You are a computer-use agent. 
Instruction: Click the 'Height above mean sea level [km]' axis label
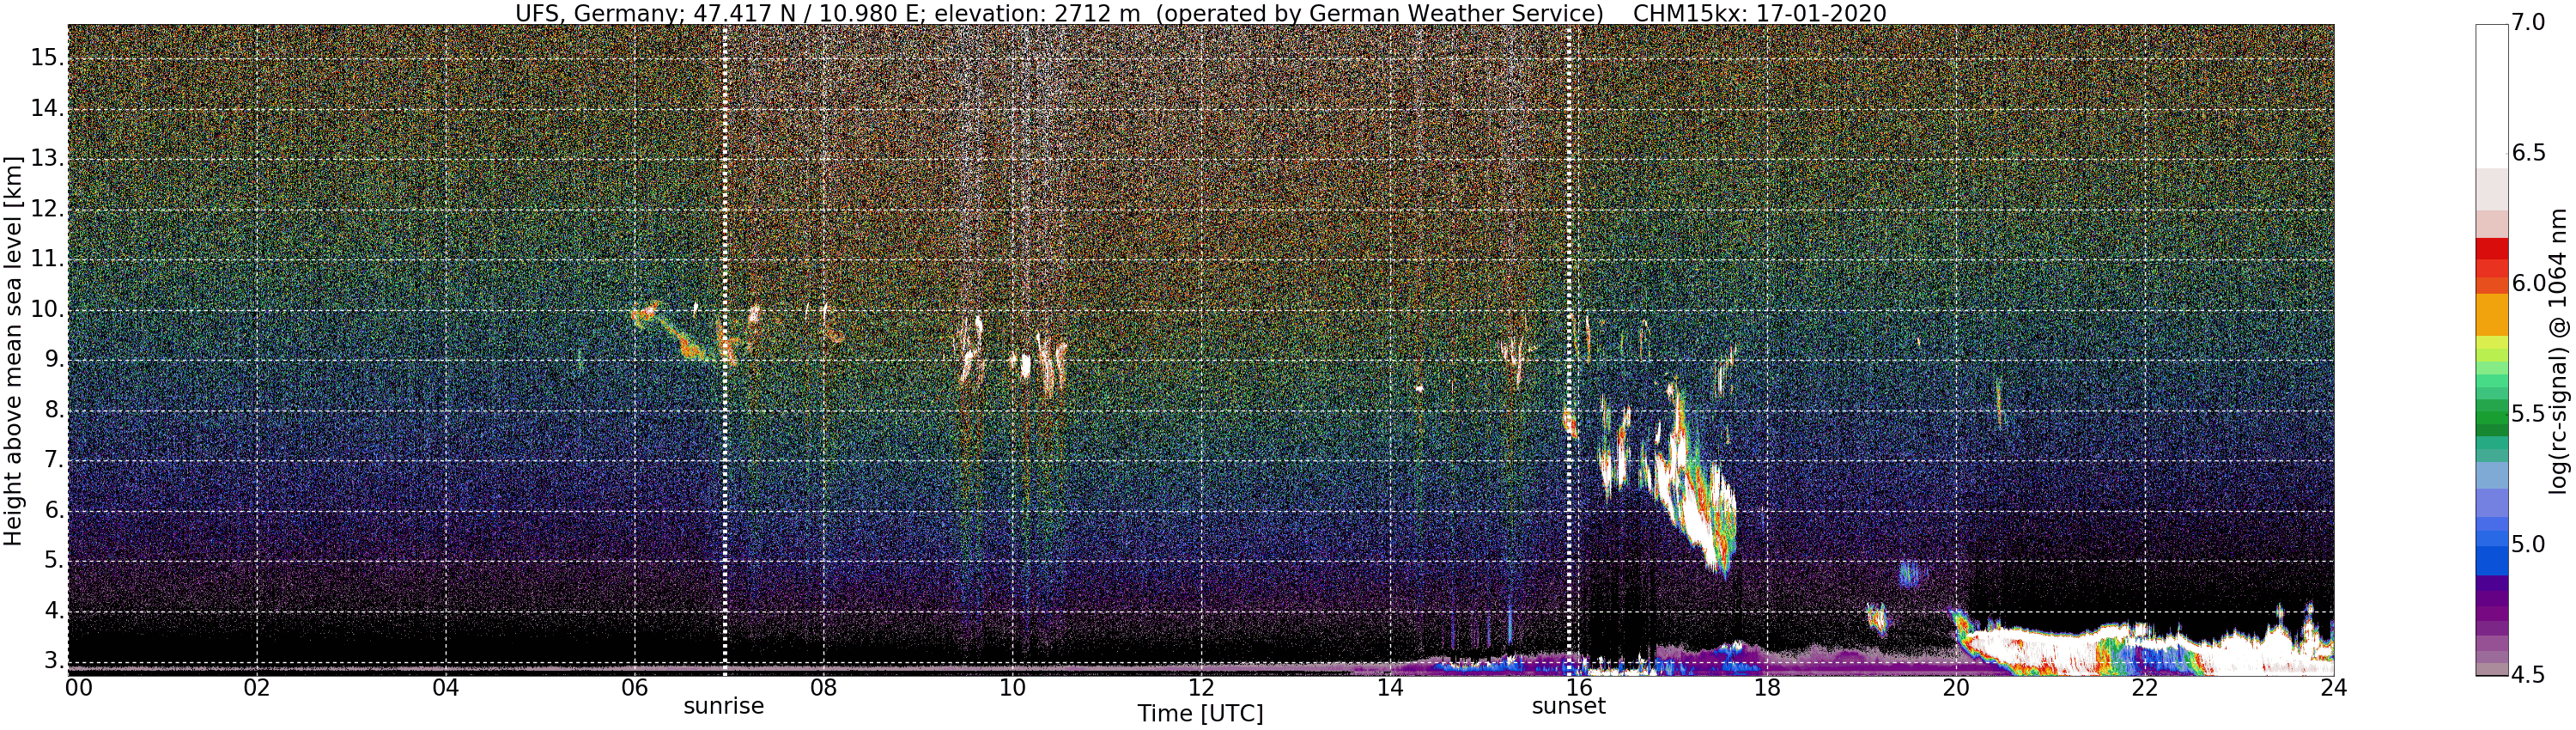pyautogui.click(x=13, y=351)
